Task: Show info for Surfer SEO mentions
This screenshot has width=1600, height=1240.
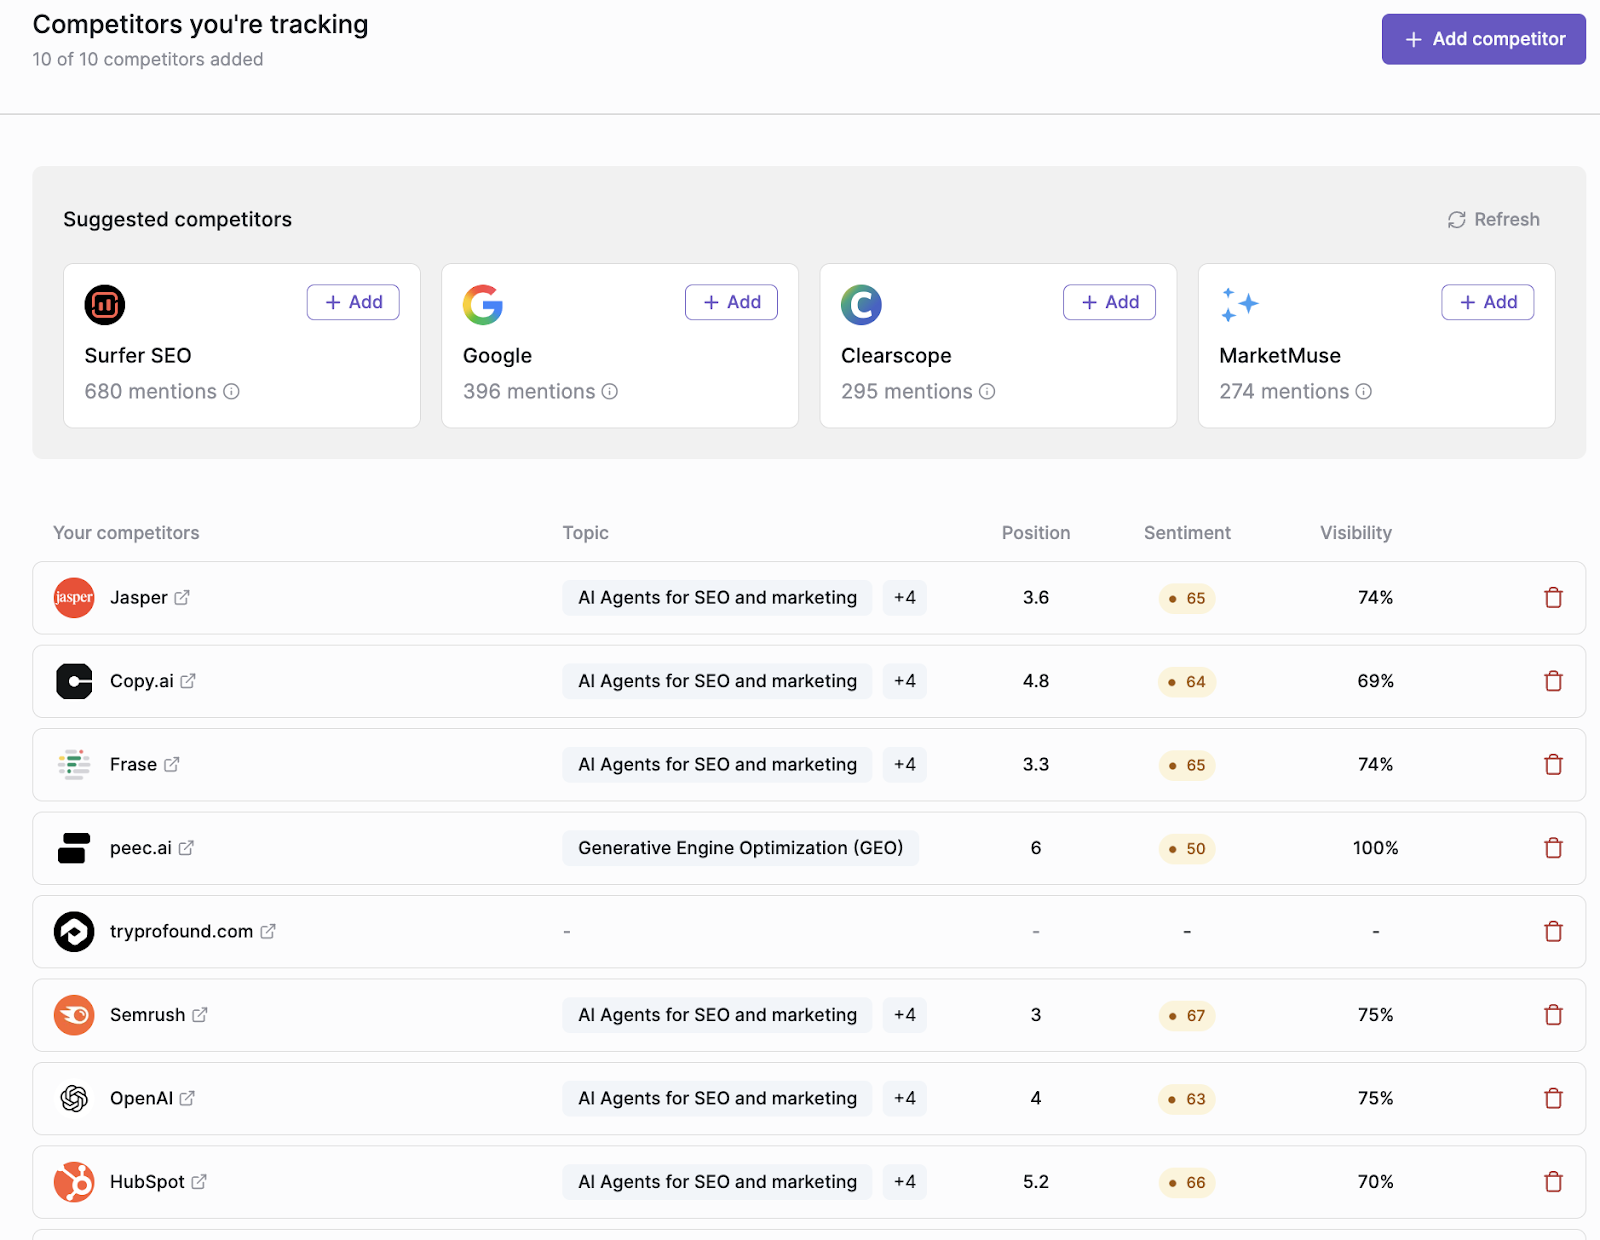Action: coord(231,392)
